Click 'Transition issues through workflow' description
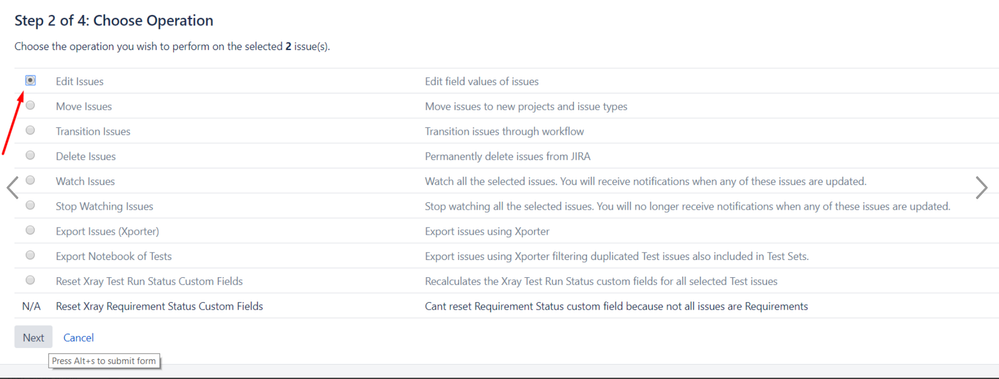This screenshot has width=999, height=379. pos(504,131)
